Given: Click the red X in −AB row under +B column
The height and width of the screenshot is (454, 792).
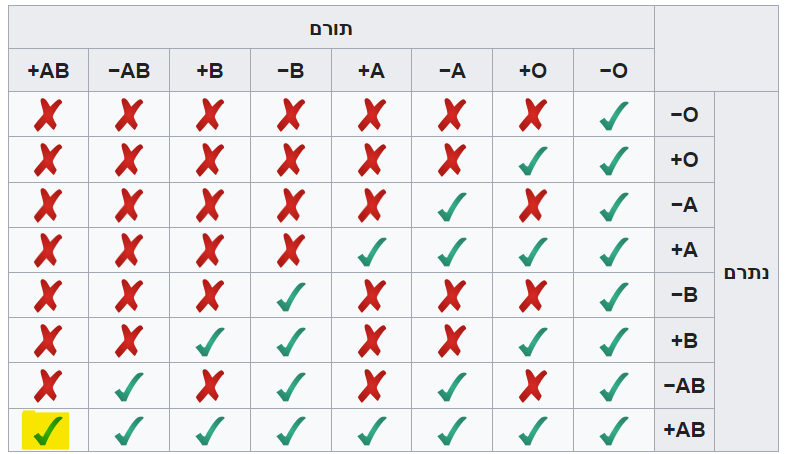Looking at the screenshot, I should coord(209,385).
